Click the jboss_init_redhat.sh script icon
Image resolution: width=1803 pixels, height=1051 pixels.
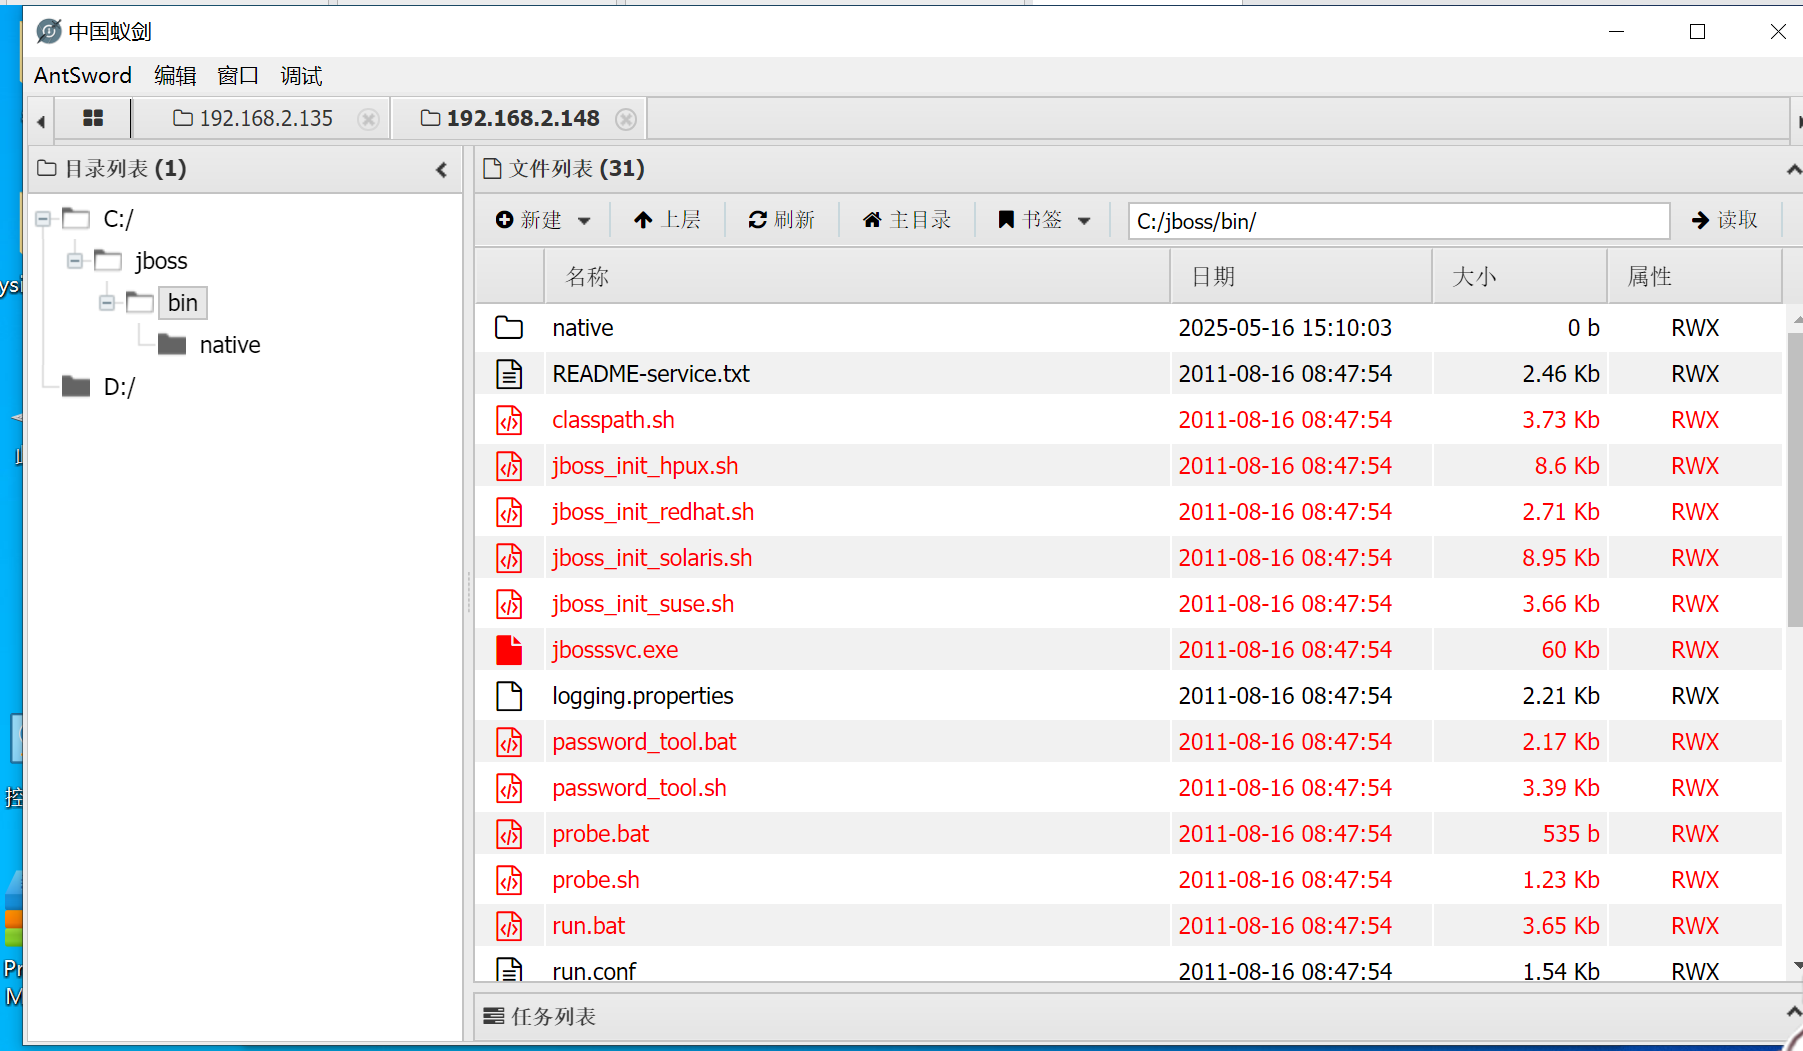(x=509, y=512)
